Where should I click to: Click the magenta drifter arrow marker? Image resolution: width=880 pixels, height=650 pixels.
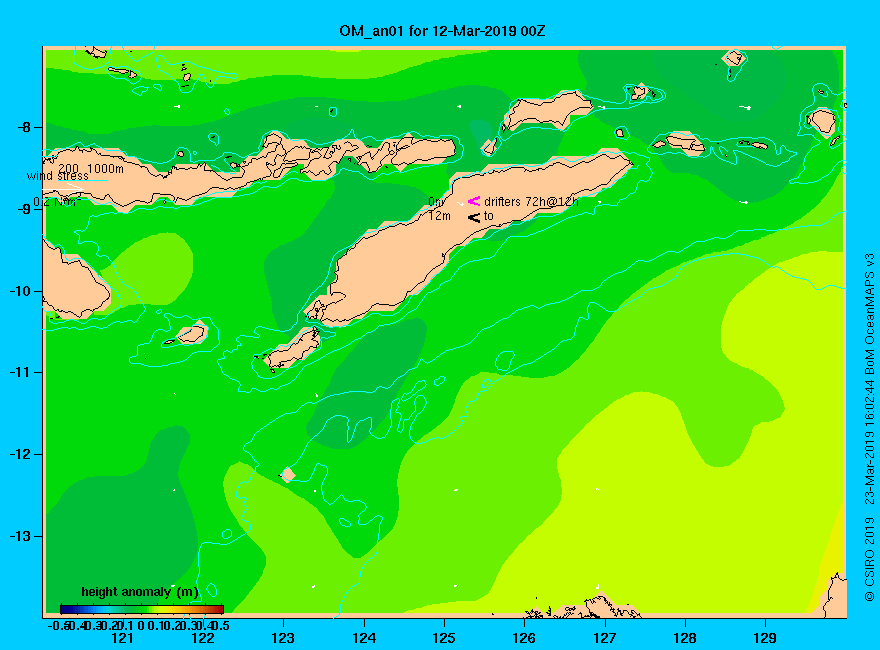(474, 201)
